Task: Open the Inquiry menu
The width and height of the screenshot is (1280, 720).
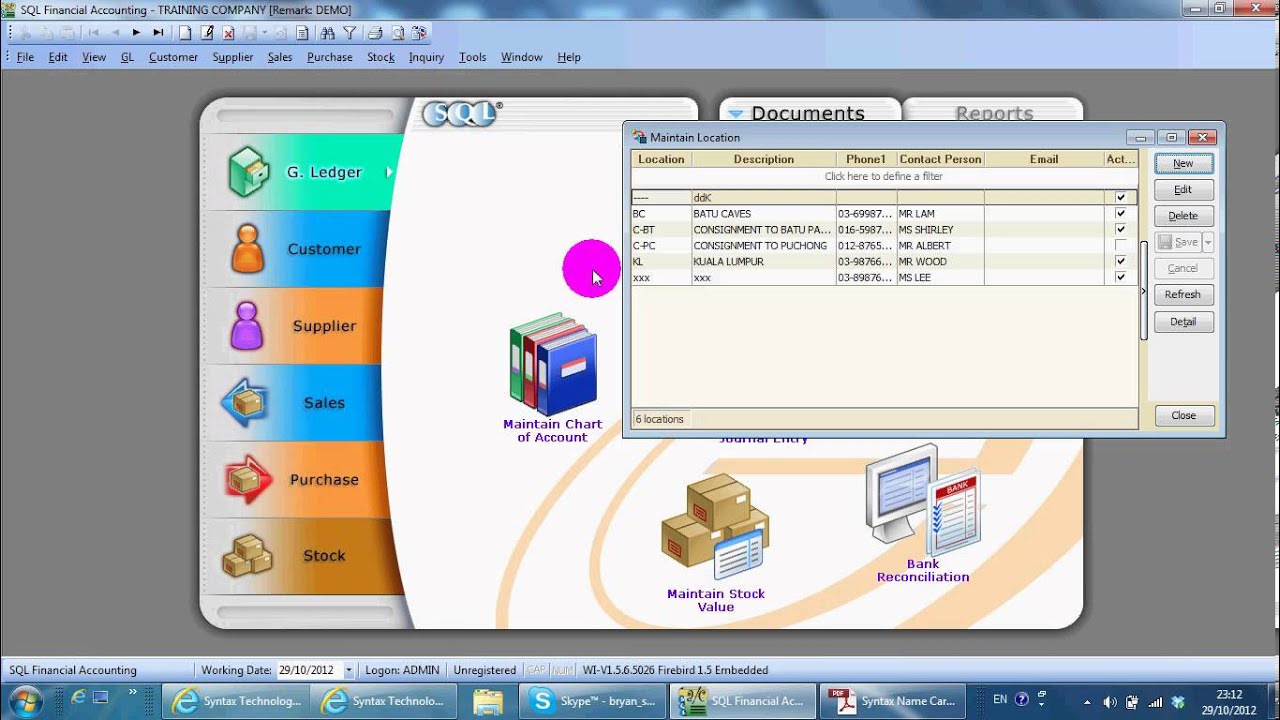Action: 426,57
